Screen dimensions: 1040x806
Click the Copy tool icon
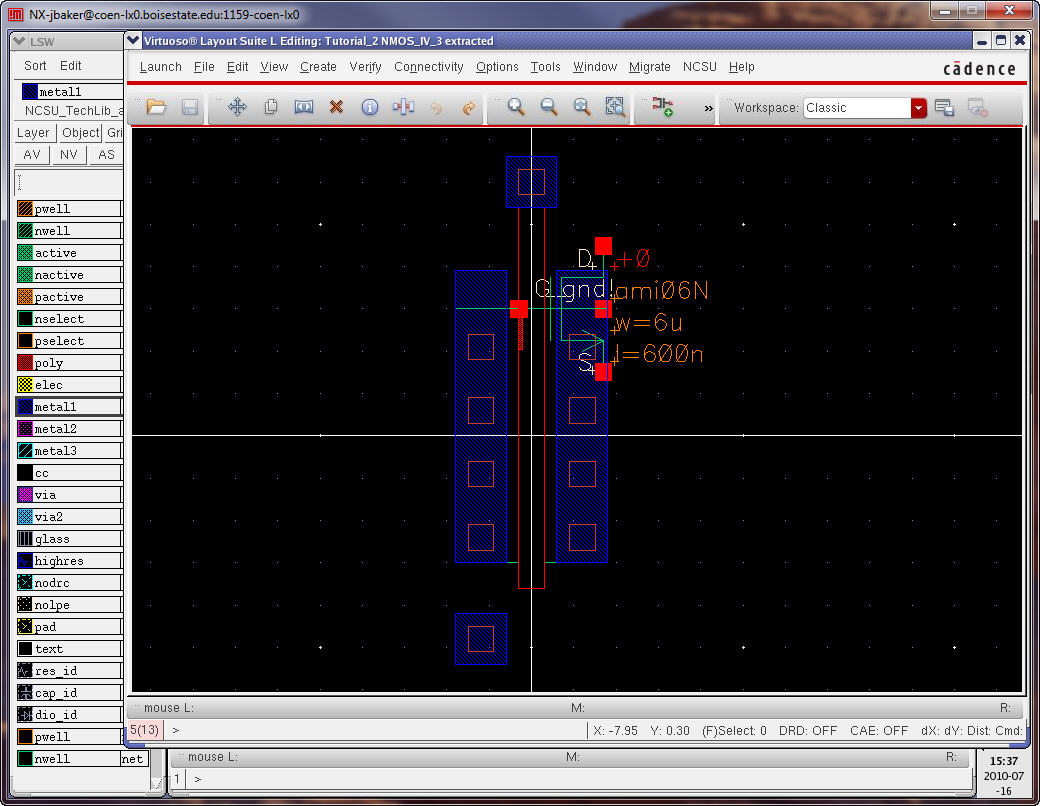click(x=270, y=107)
